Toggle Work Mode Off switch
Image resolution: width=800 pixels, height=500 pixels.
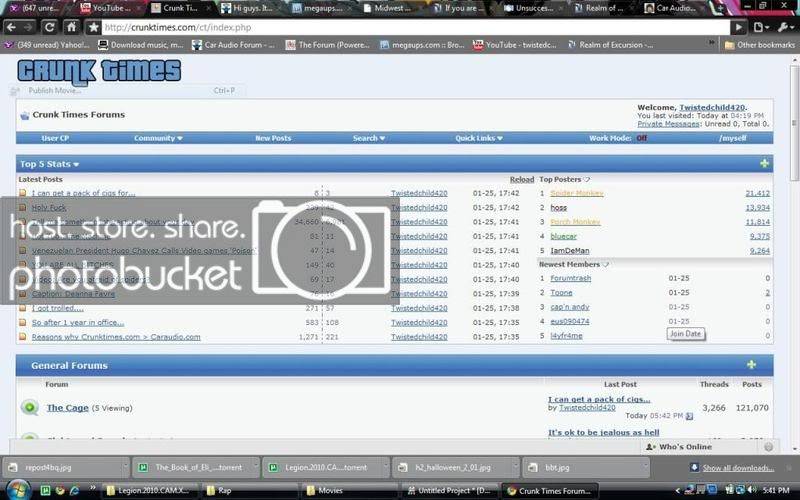click(x=641, y=138)
